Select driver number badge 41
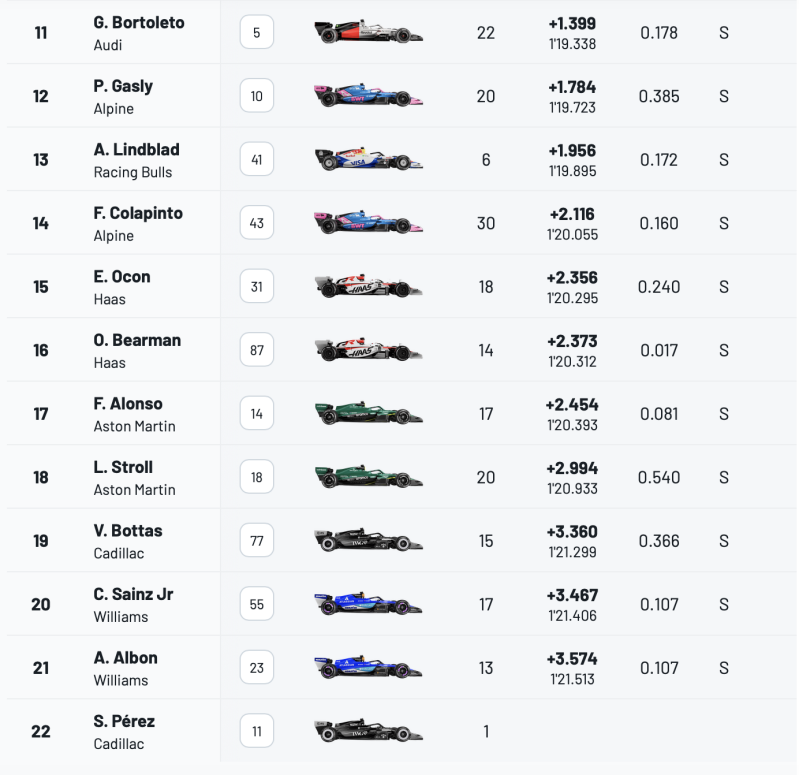Image resolution: width=799 pixels, height=775 pixels. [257, 159]
